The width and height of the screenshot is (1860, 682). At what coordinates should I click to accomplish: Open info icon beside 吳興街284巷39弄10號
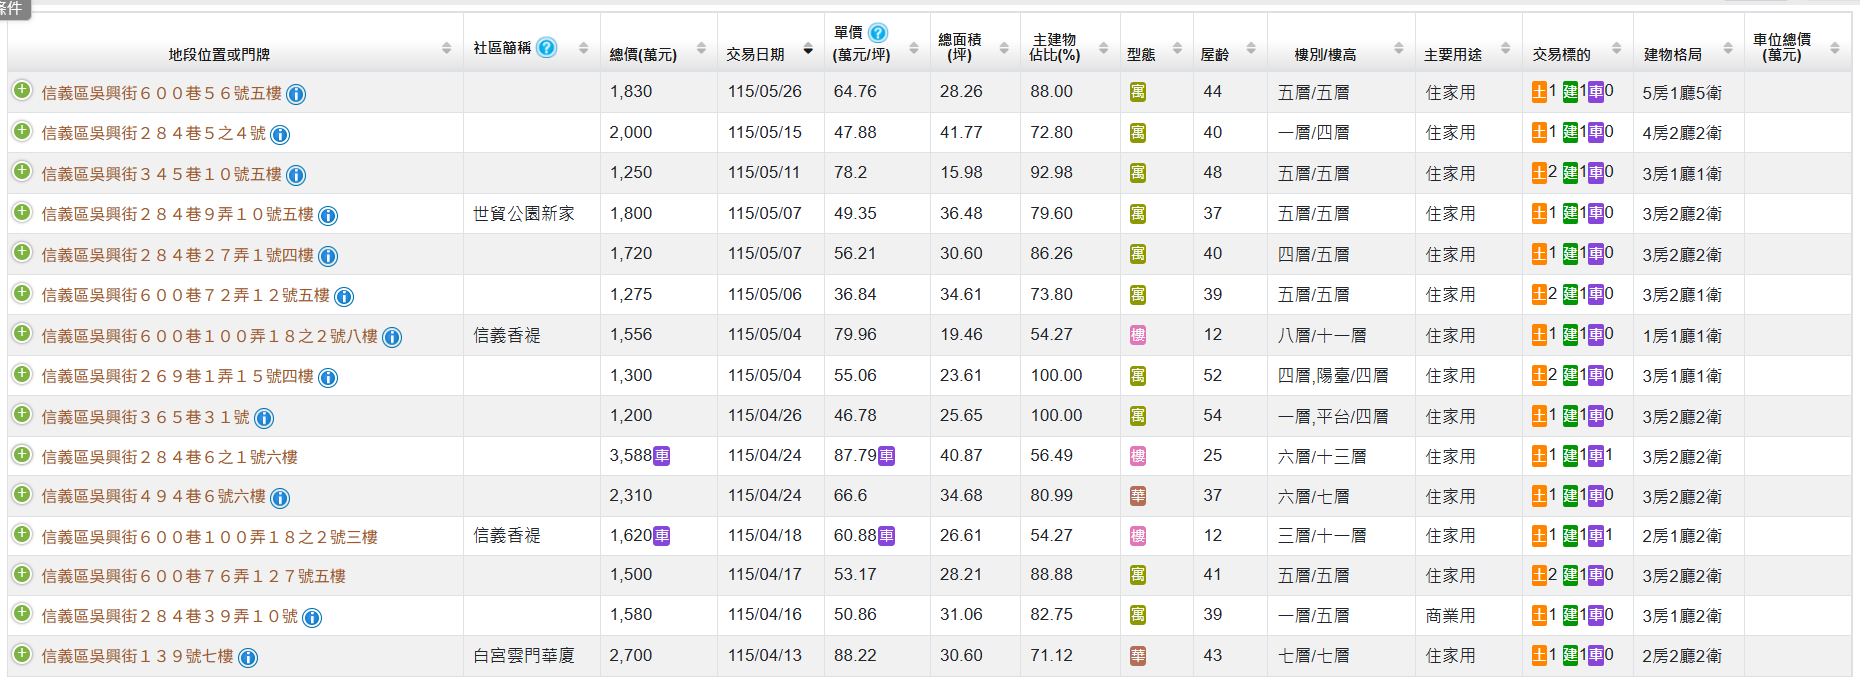pos(312,618)
